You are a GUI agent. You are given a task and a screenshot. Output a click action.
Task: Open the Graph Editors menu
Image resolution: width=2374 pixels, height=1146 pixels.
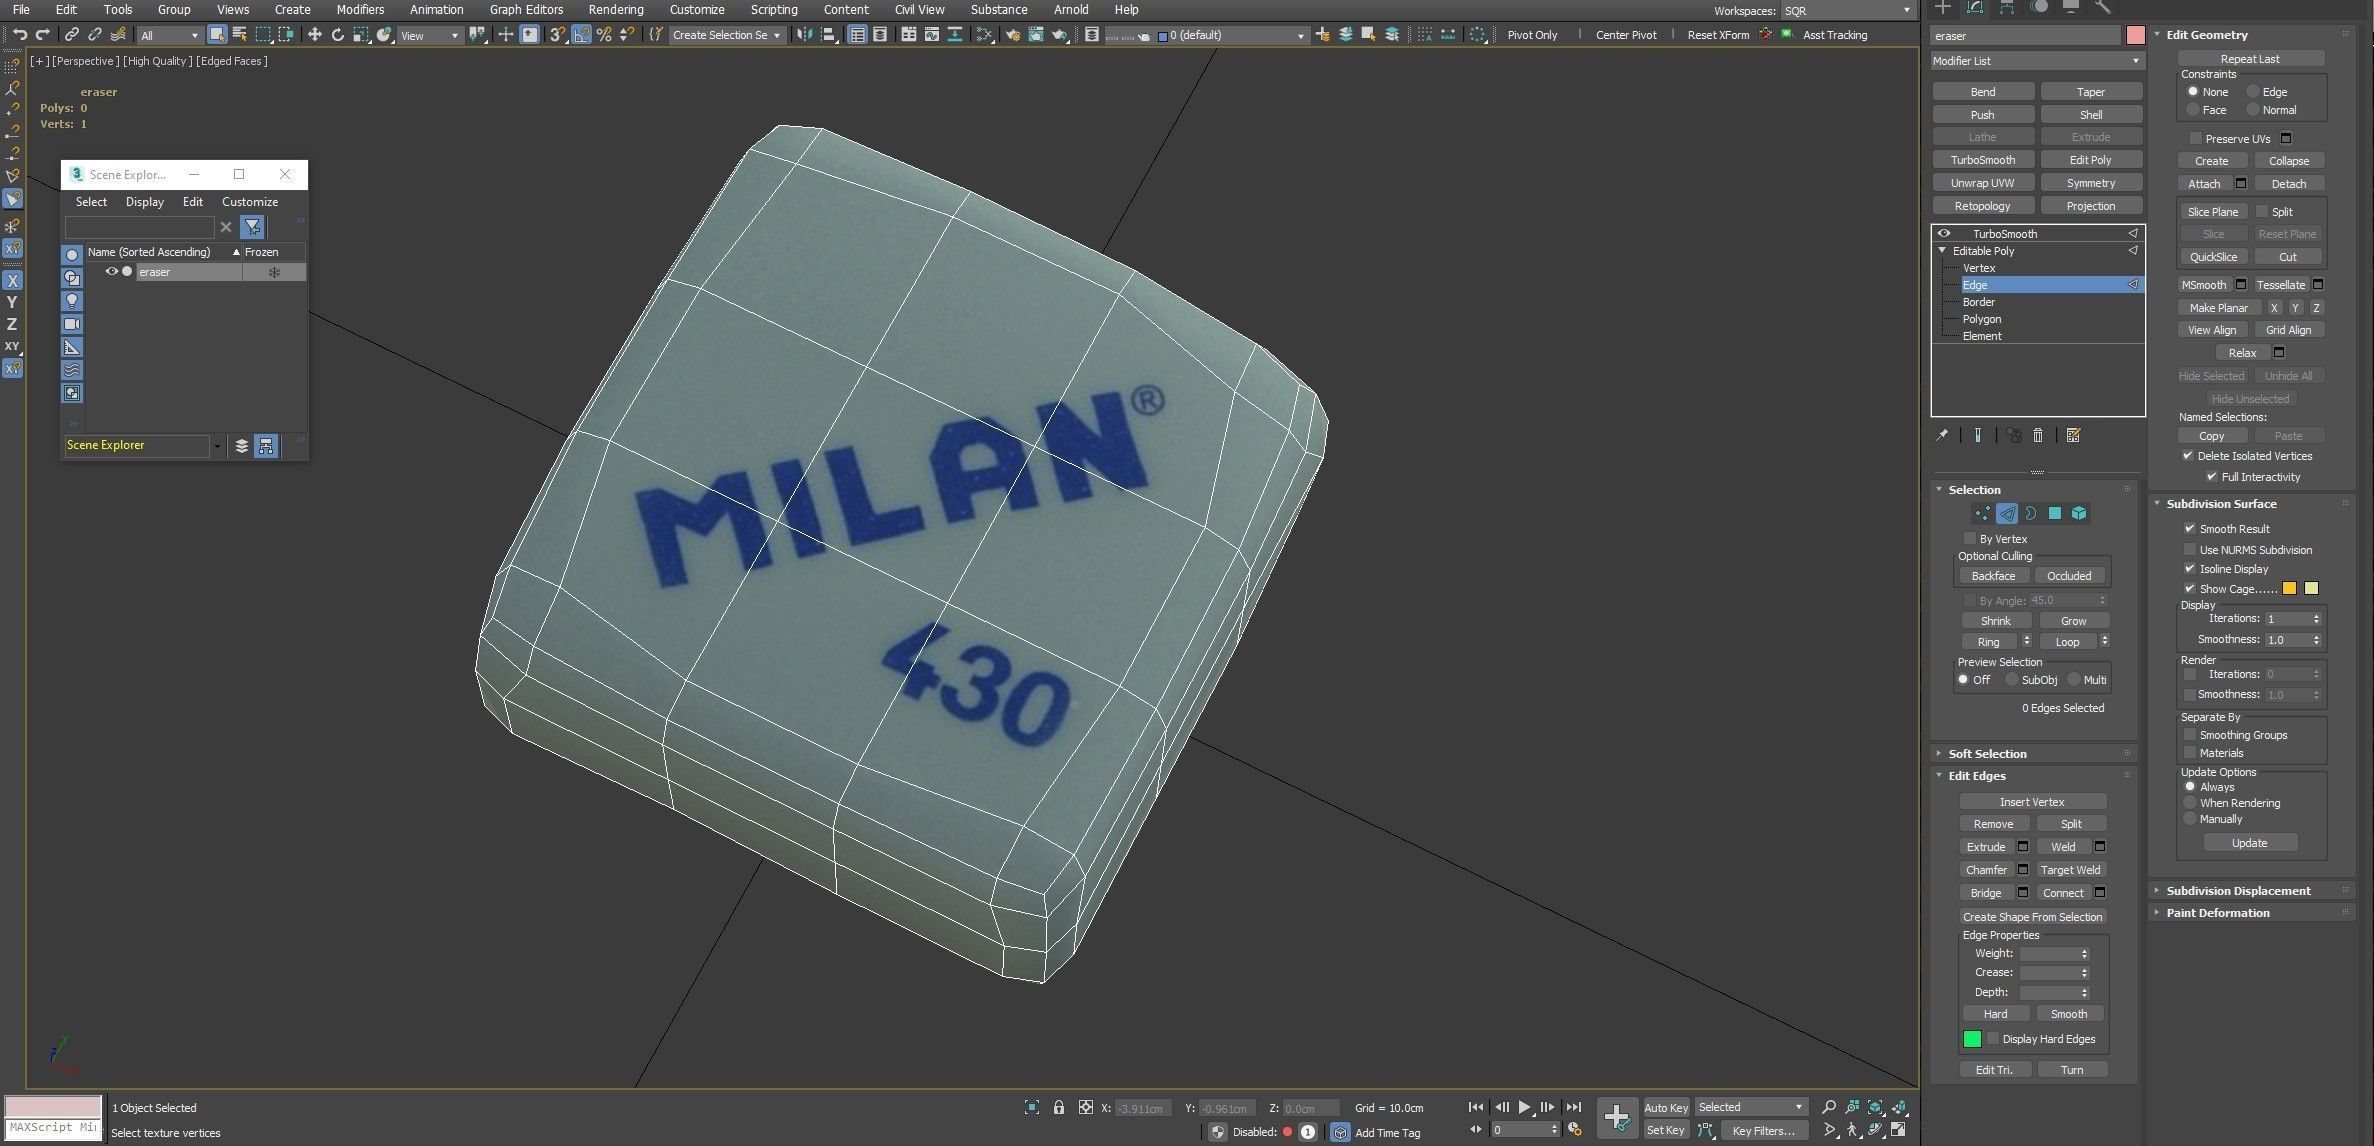pyautogui.click(x=526, y=9)
